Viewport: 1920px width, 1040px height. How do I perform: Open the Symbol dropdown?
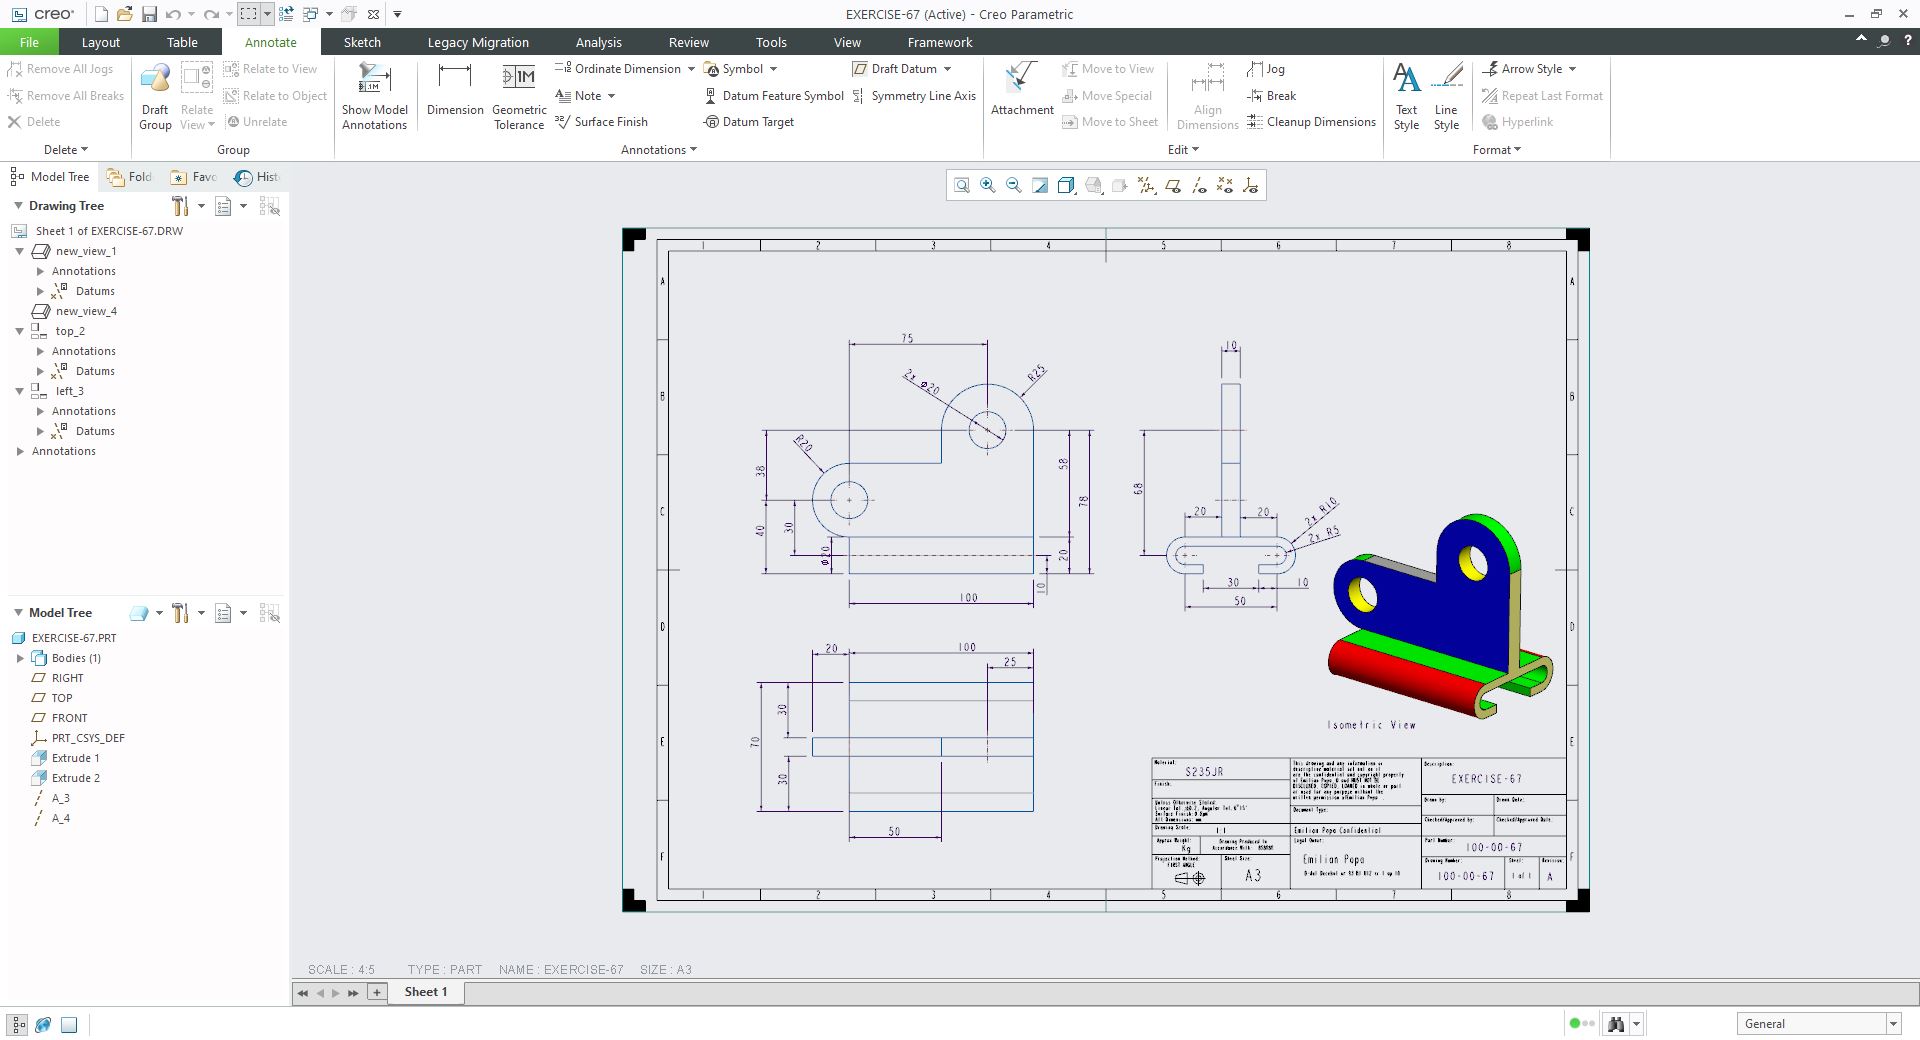tap(773, 69)
